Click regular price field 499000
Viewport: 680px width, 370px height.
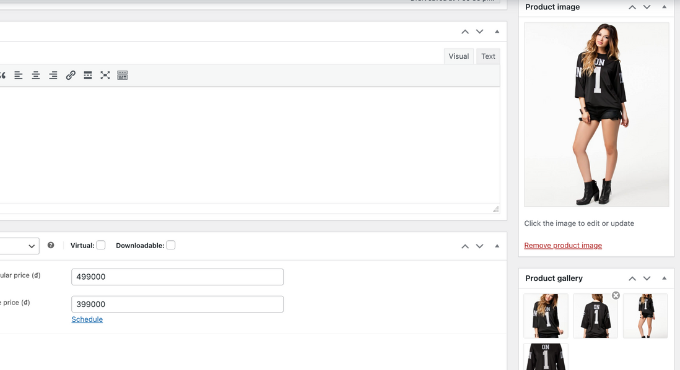point(177,277)
